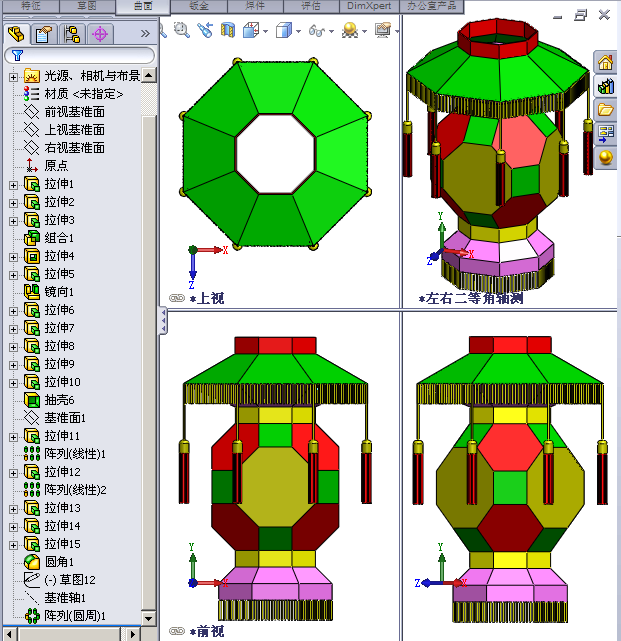This screenshot has height=641, width=621.
Task: Open the ConfigurationManager tab
Action: coord(72,34)
